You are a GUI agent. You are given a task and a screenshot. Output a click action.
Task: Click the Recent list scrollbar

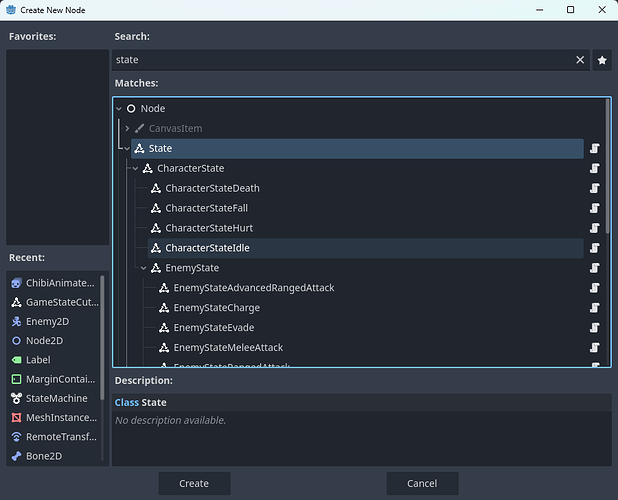pos(102,337)
